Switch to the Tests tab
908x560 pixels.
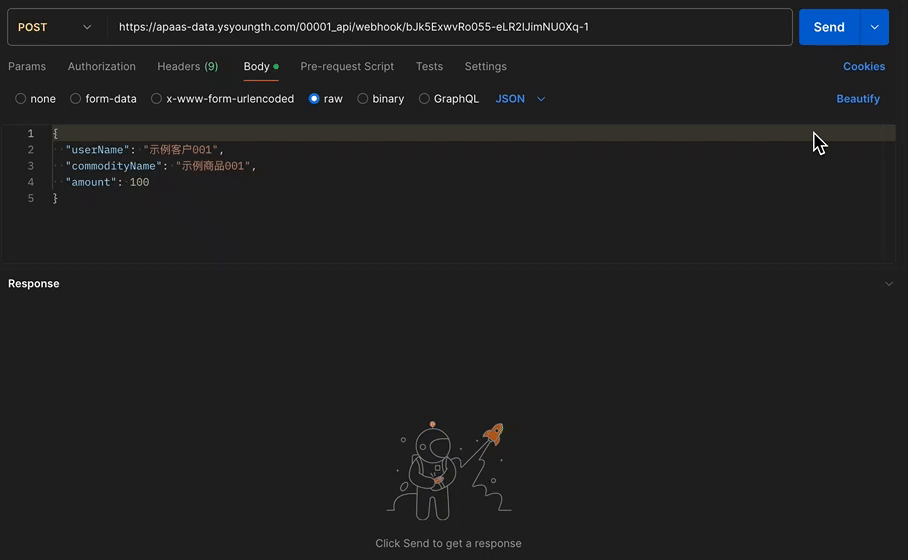click(x=429, y=67)
